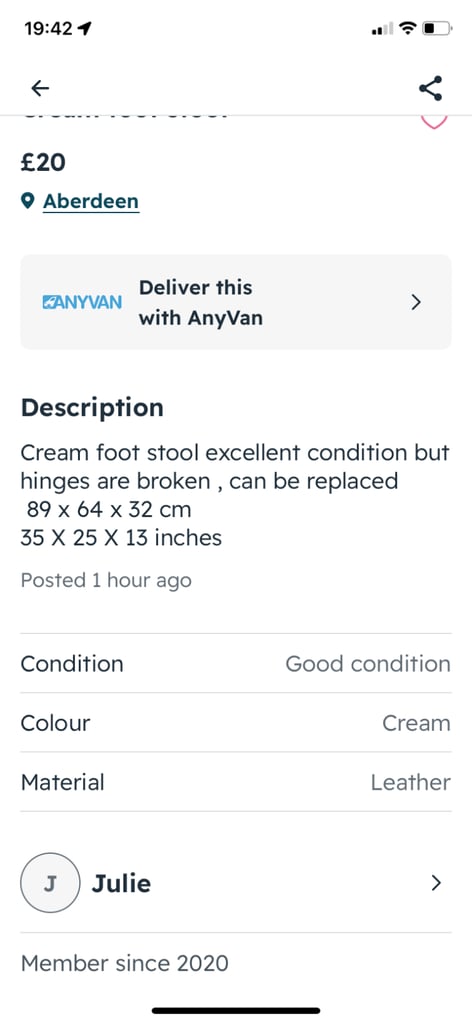
Task: Click the AnyVan logo
Action: click(x=82, y=303)
